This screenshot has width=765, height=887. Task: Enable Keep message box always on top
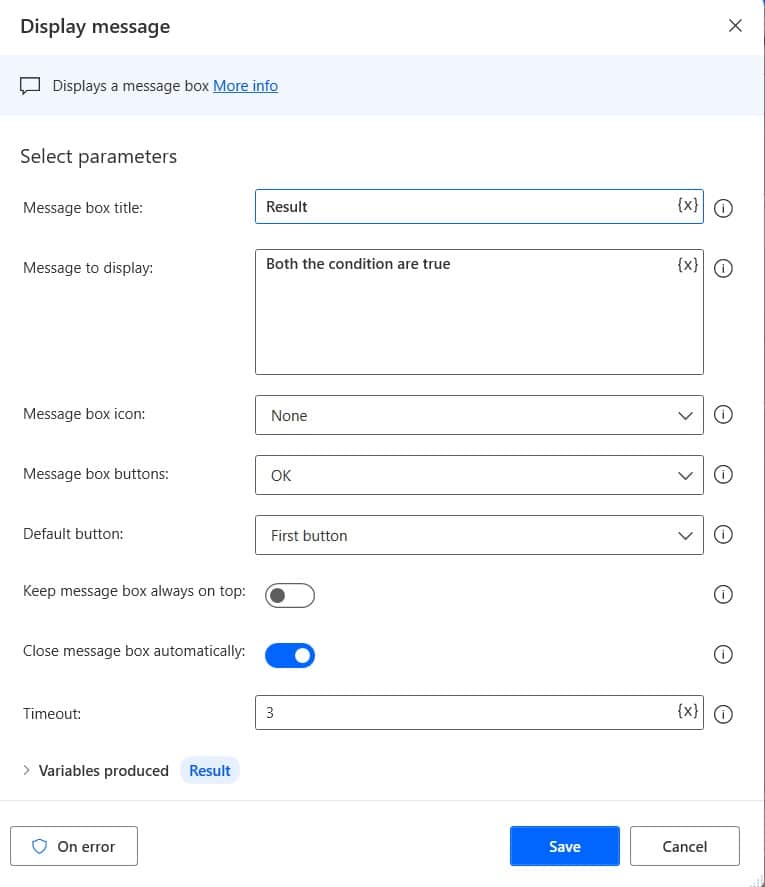(x=290, y=595)
